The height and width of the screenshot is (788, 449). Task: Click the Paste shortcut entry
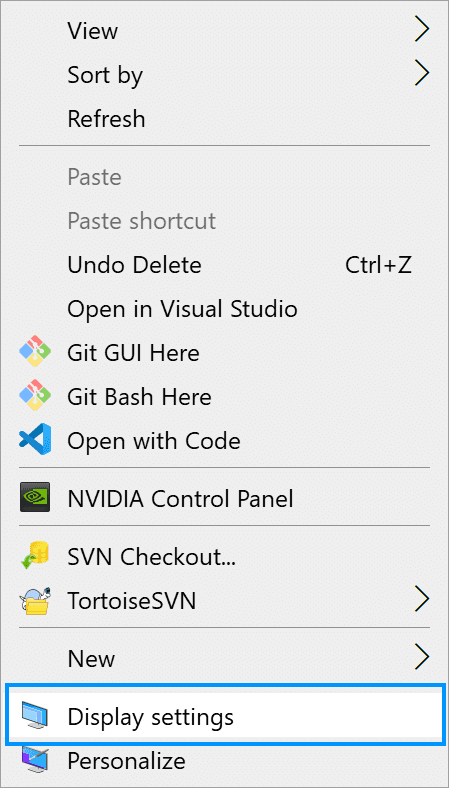(224, 221)
